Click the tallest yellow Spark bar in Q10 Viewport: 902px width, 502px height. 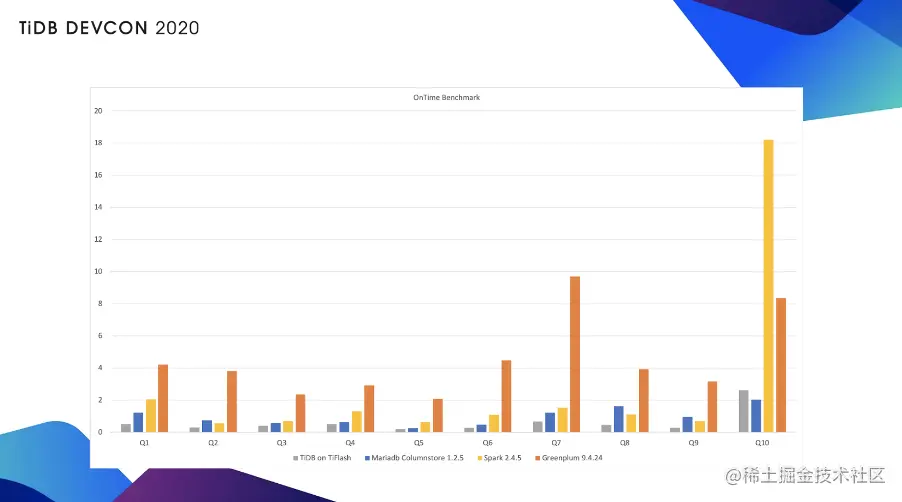click(768, 286)
